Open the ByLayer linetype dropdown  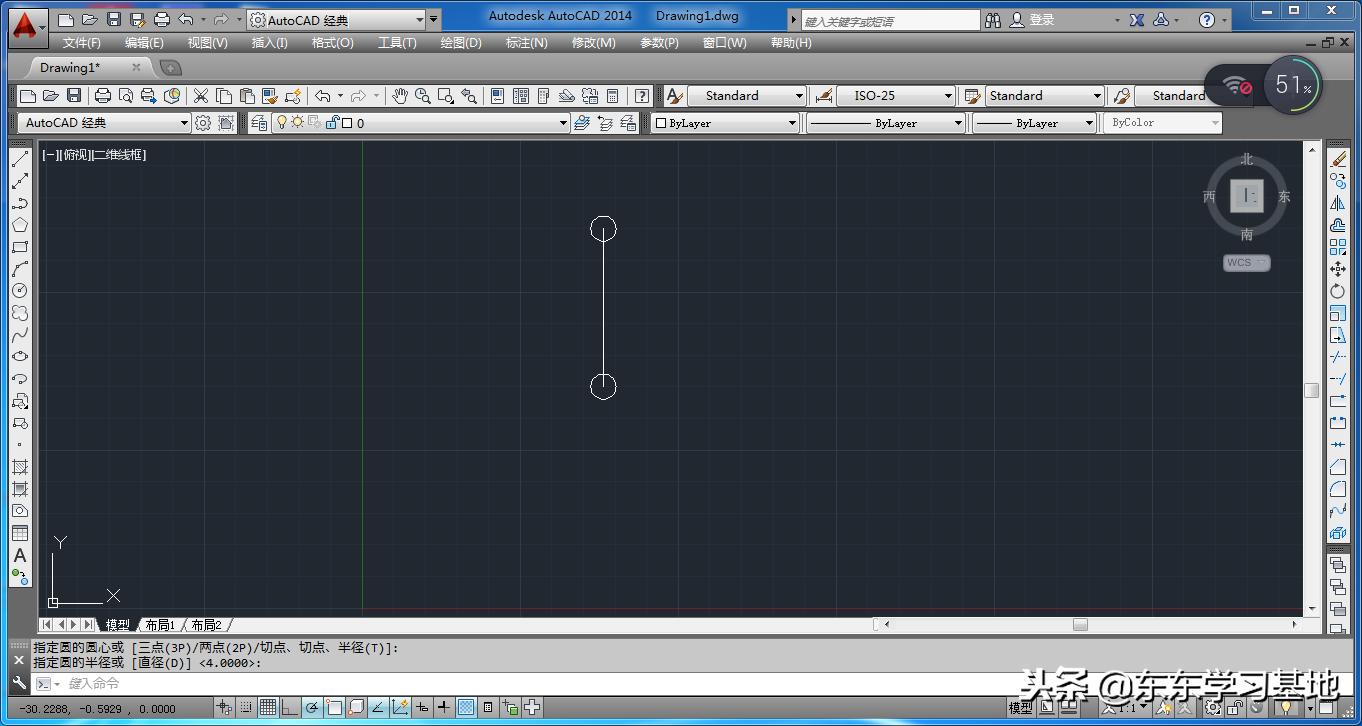pos(886,123)
